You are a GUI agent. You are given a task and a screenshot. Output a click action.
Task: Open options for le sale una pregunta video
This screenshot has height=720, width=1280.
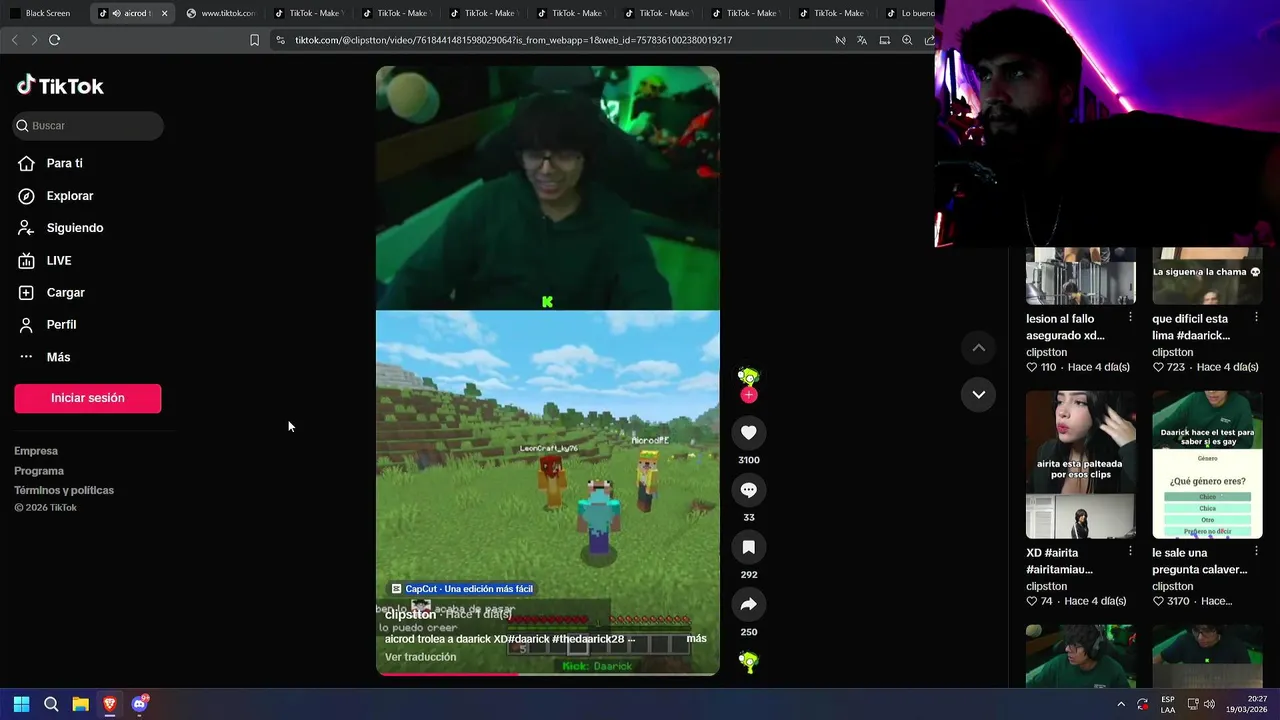[x=1256, y=551]
